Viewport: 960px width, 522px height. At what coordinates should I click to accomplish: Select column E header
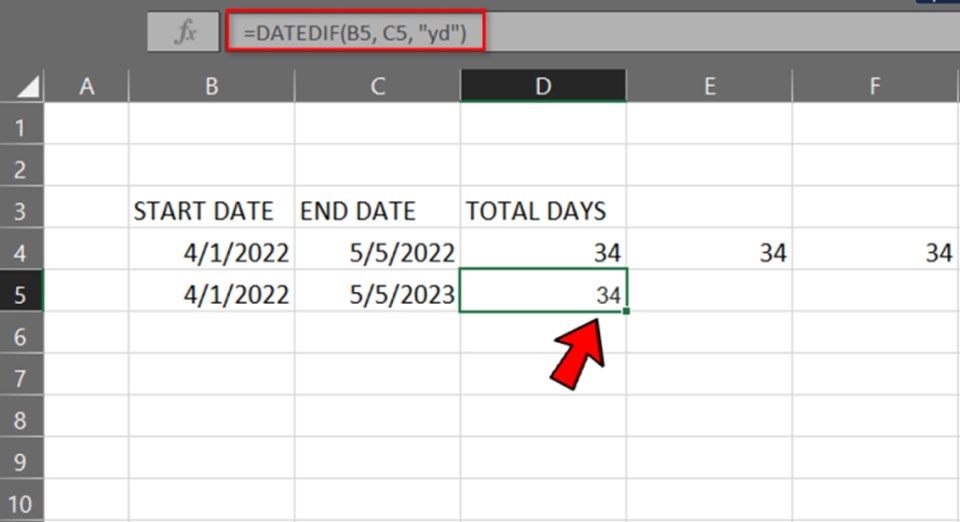(710, 86)
